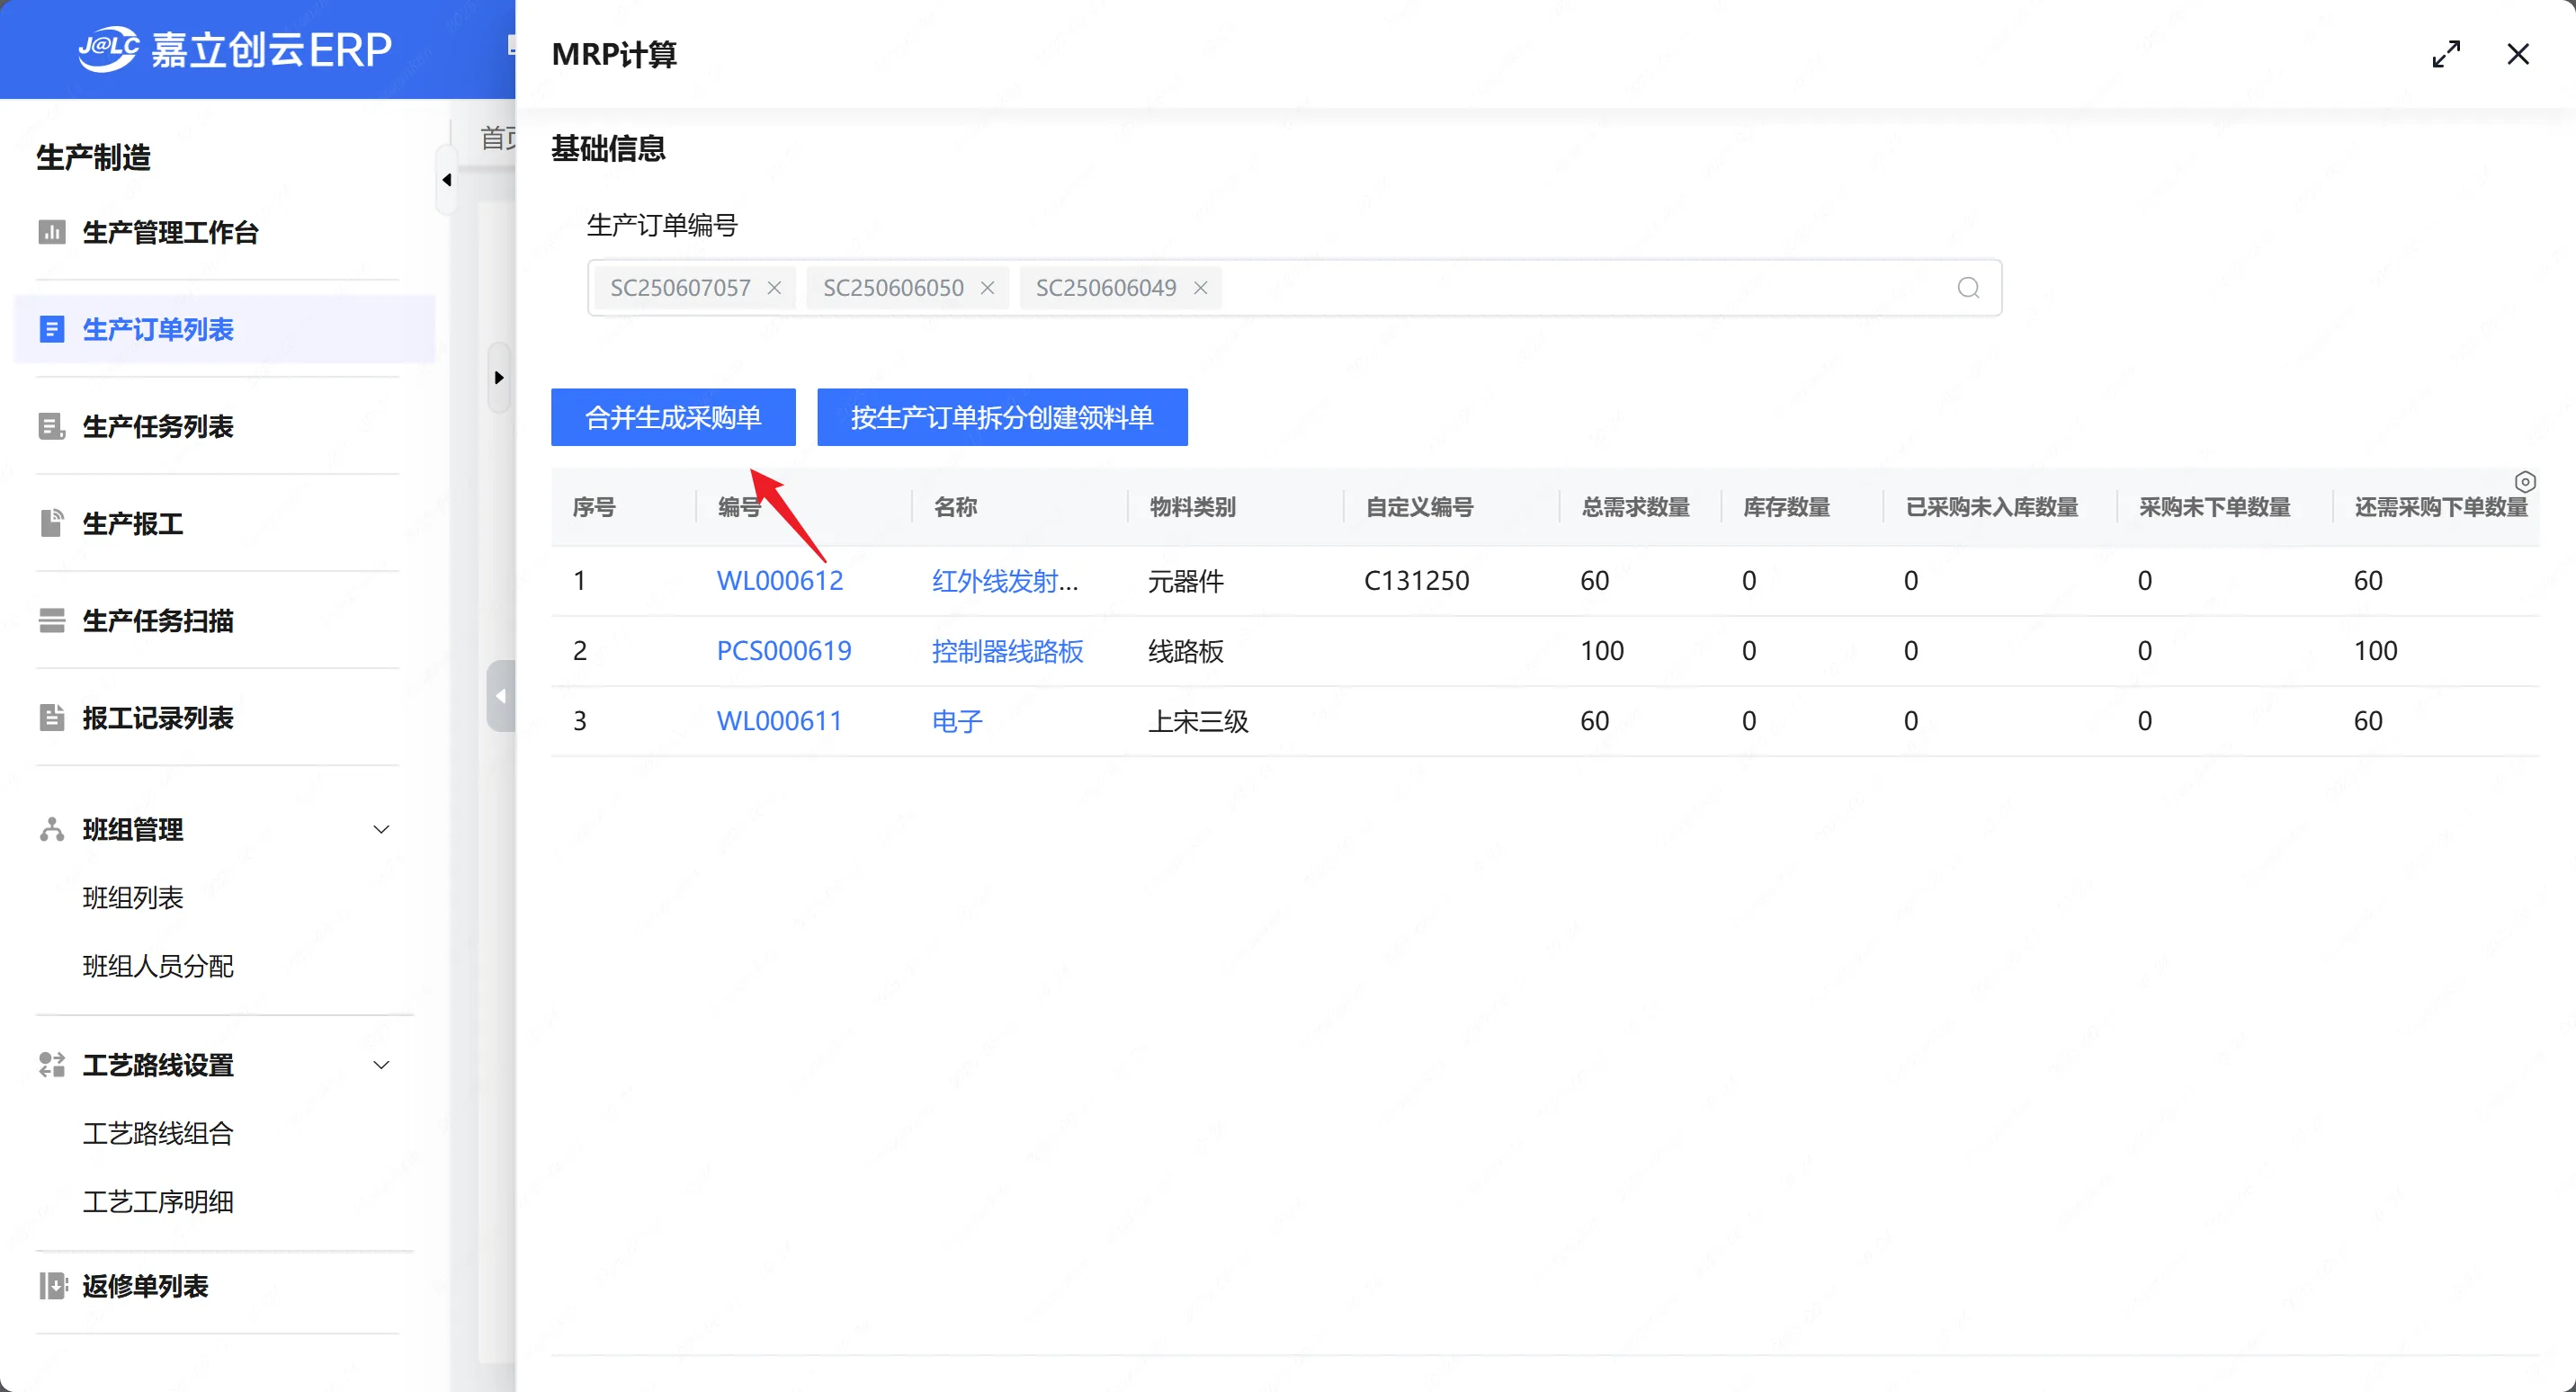The image size is (2576, 1392).
Task: Open the 控制器线路板 name link
Action: [1007, 651]
